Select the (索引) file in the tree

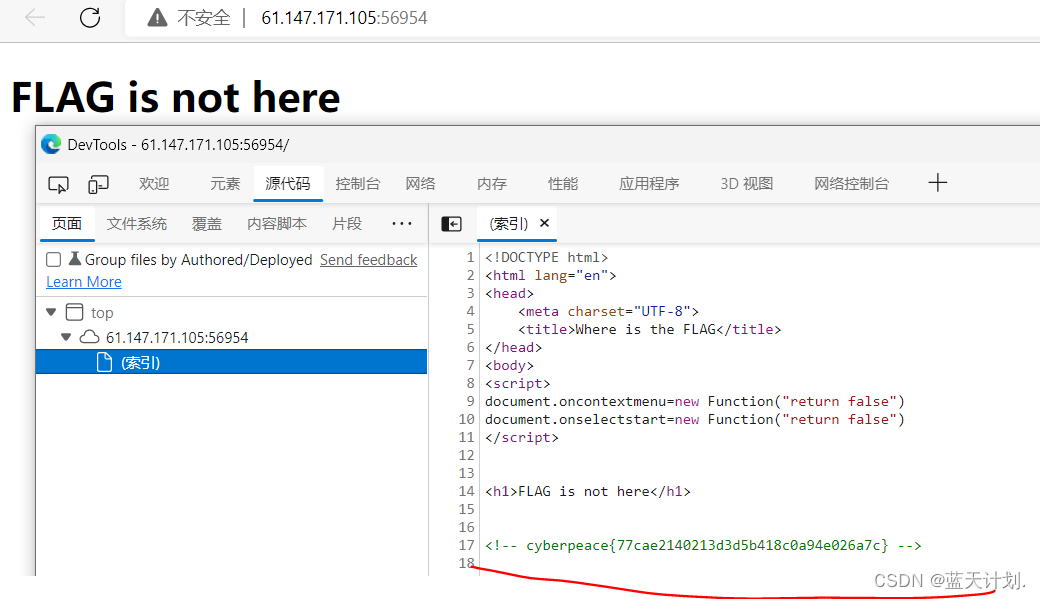tap(231, 362)
